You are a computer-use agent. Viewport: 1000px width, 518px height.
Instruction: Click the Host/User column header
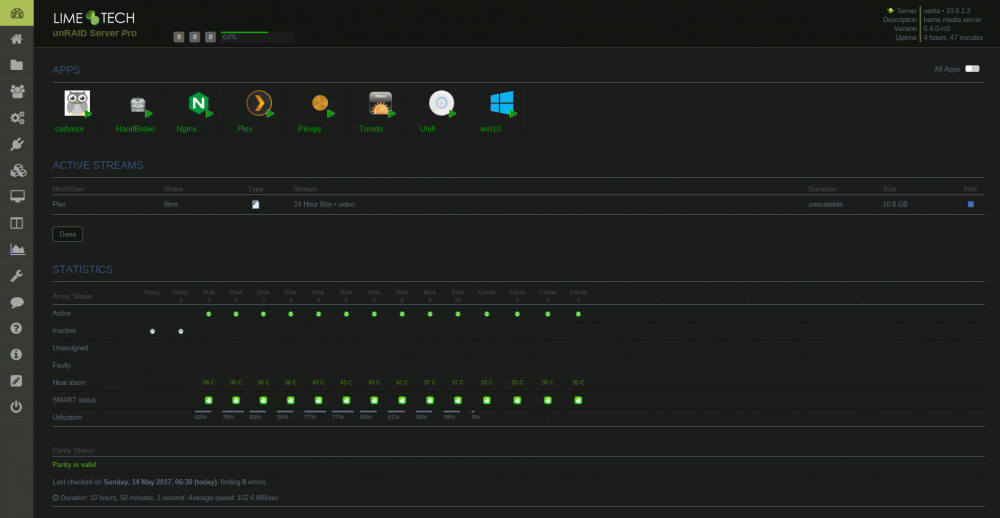tap(68, 189)
